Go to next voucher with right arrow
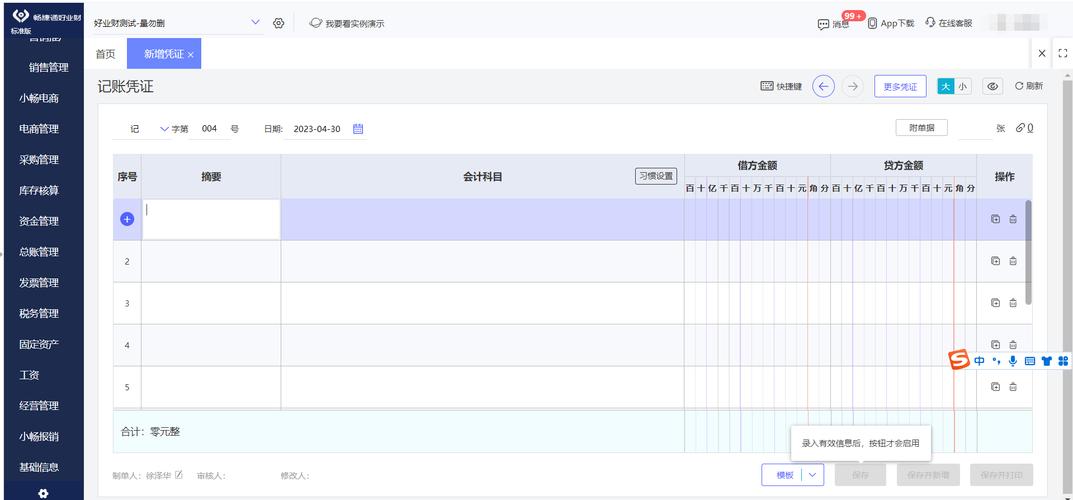The image size is (1073, 500). pyautogui.click(x=852, y=86)
